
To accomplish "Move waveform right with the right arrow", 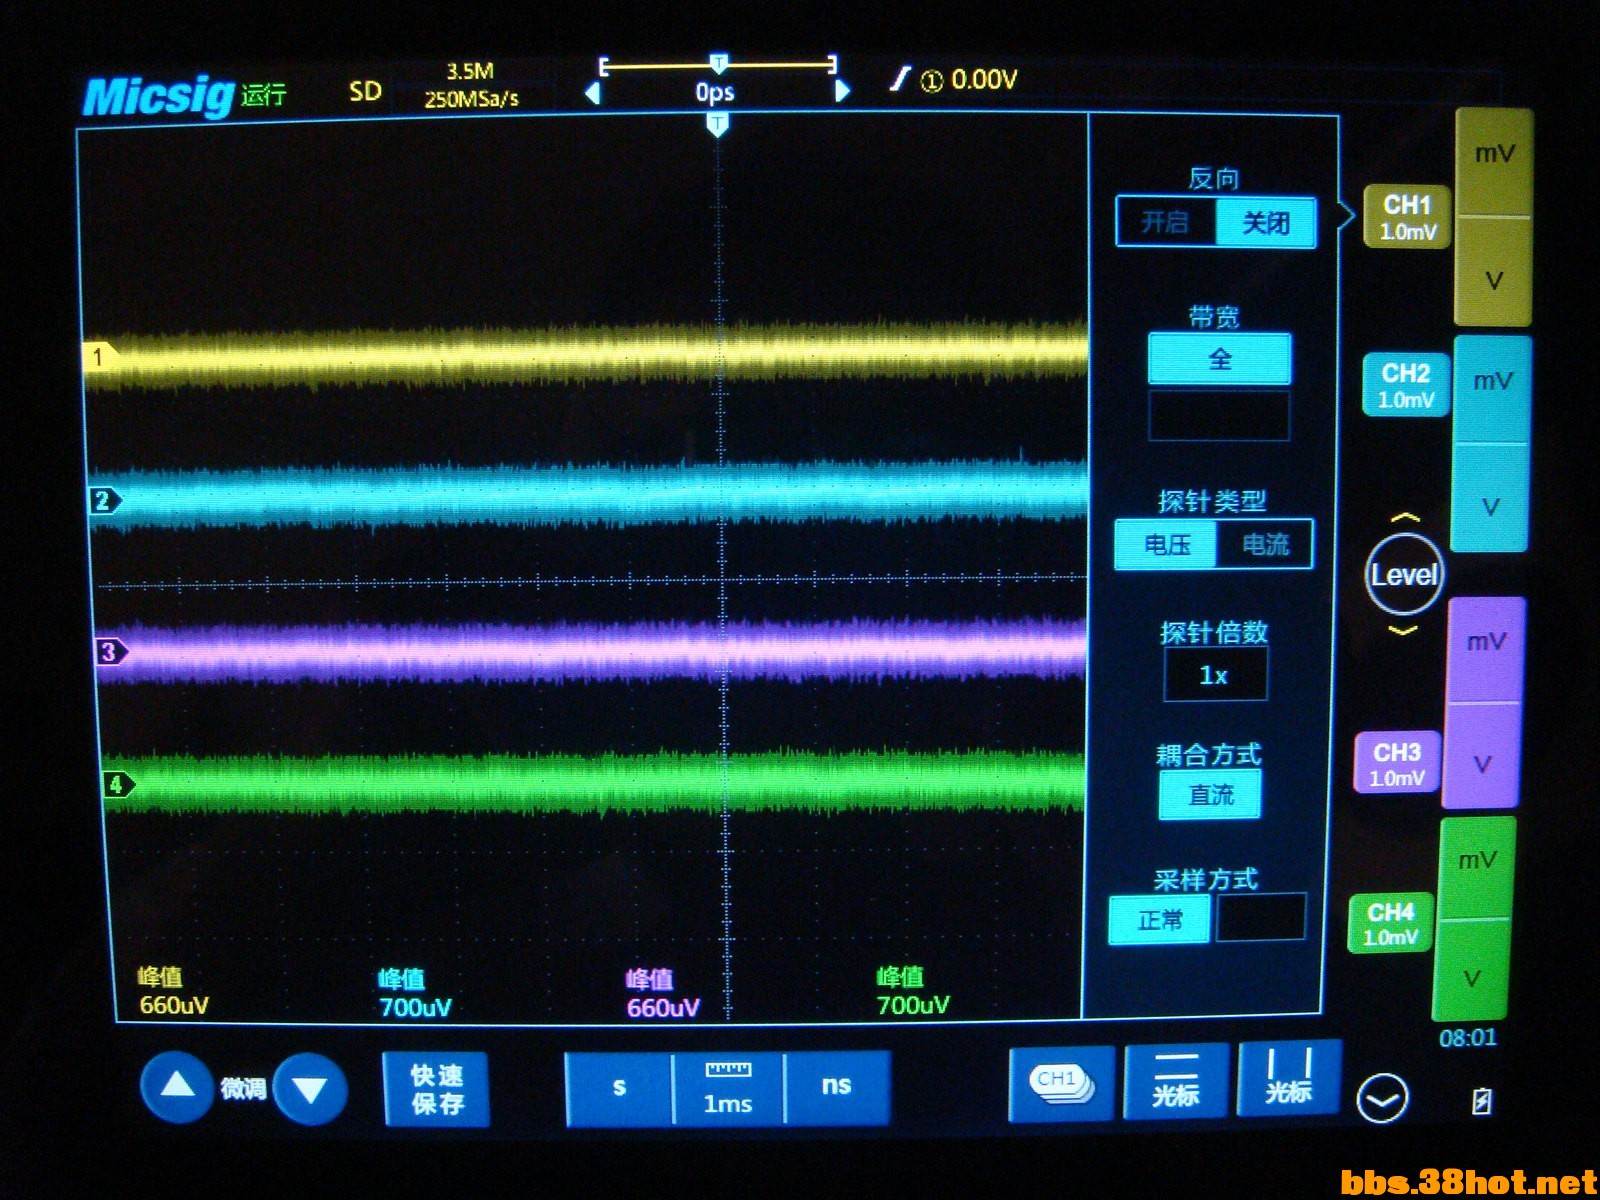I will click(841, 91).
